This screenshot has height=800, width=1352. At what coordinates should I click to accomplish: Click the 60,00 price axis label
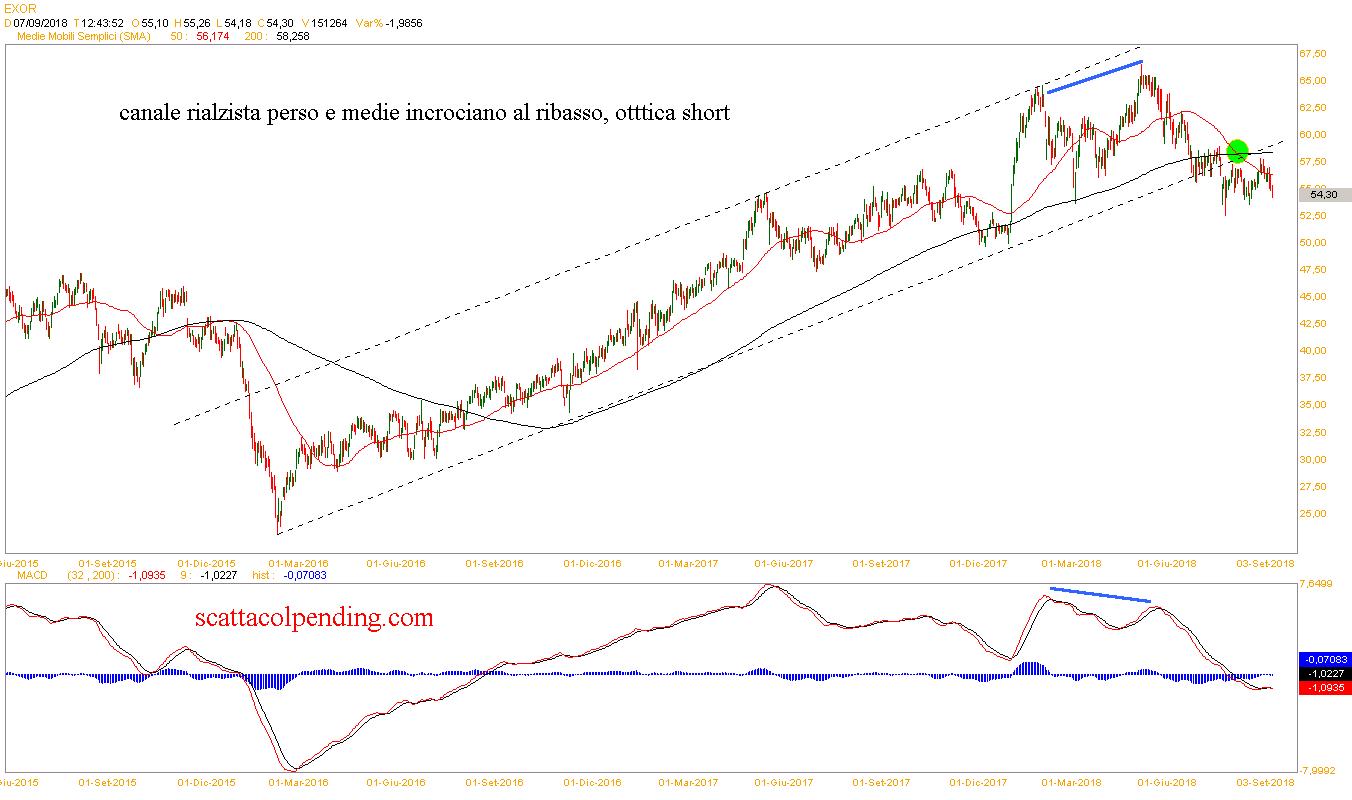pyautogui.click(x=1313, y=134)
